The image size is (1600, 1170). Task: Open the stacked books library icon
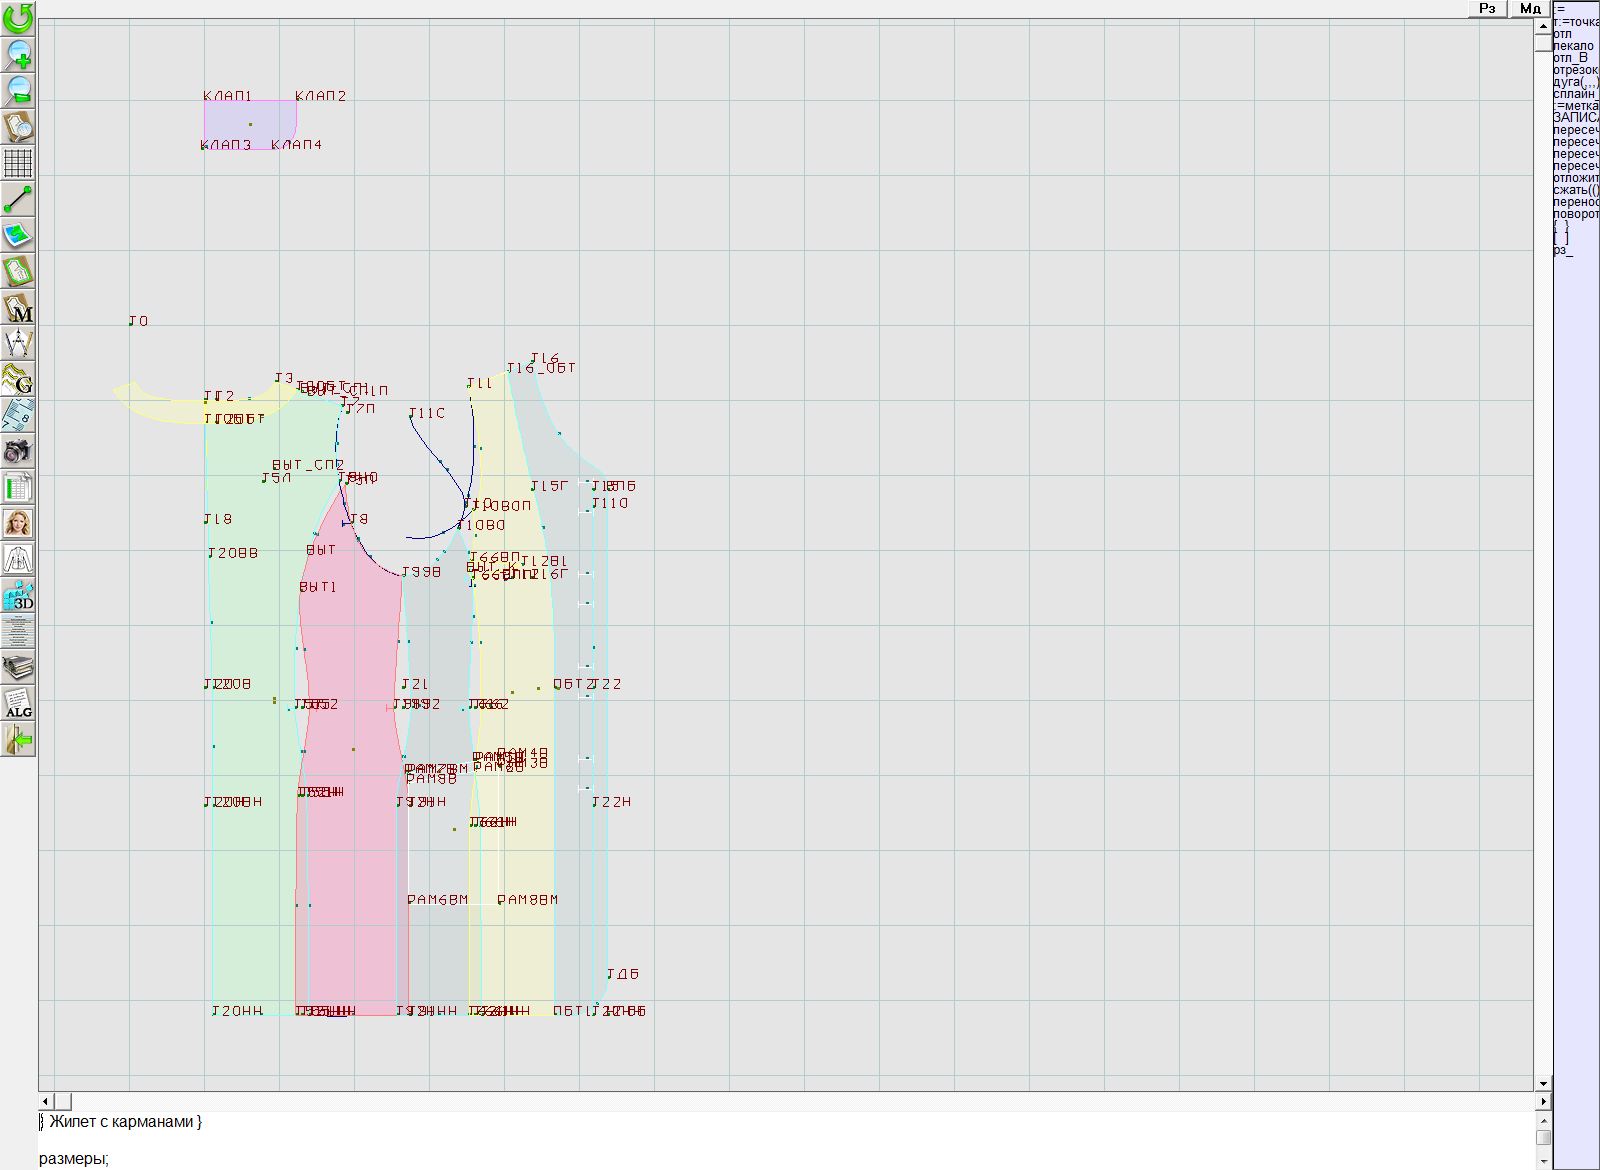(x=18, y=667)
